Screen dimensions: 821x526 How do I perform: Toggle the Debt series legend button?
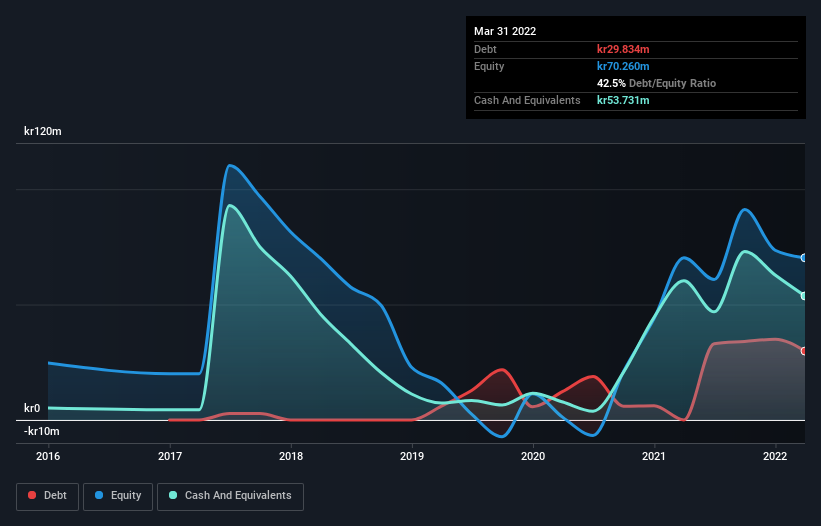tap(48, 496)
